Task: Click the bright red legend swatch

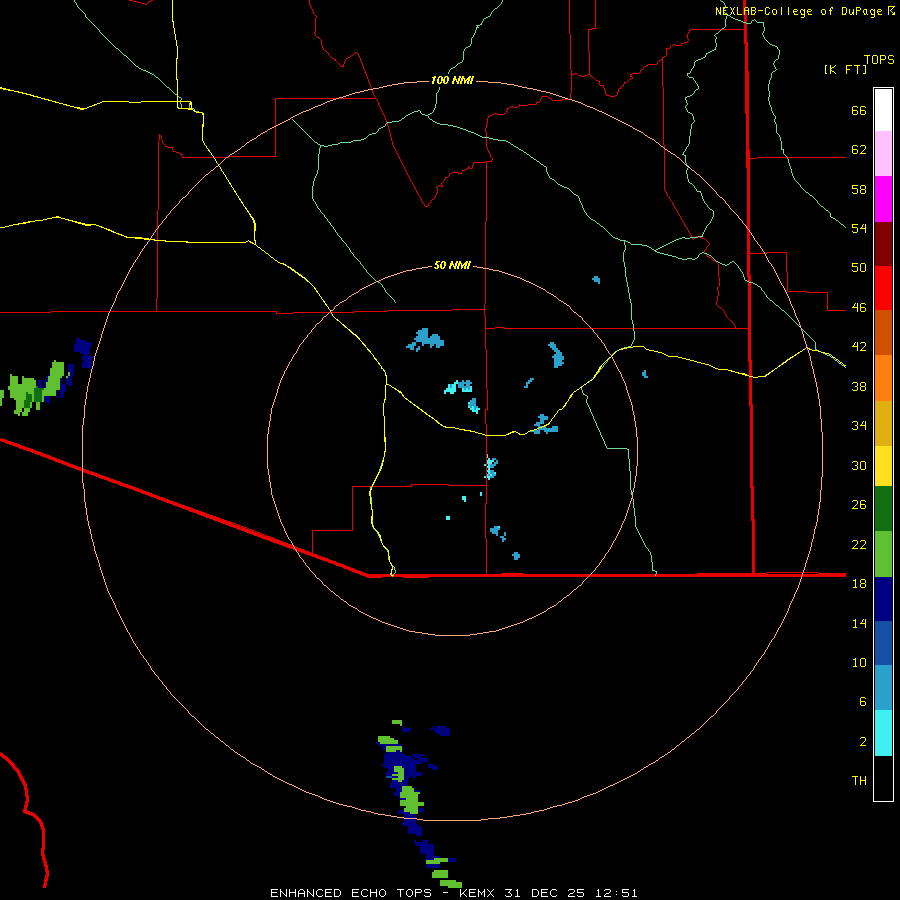Action: [883, 288]
